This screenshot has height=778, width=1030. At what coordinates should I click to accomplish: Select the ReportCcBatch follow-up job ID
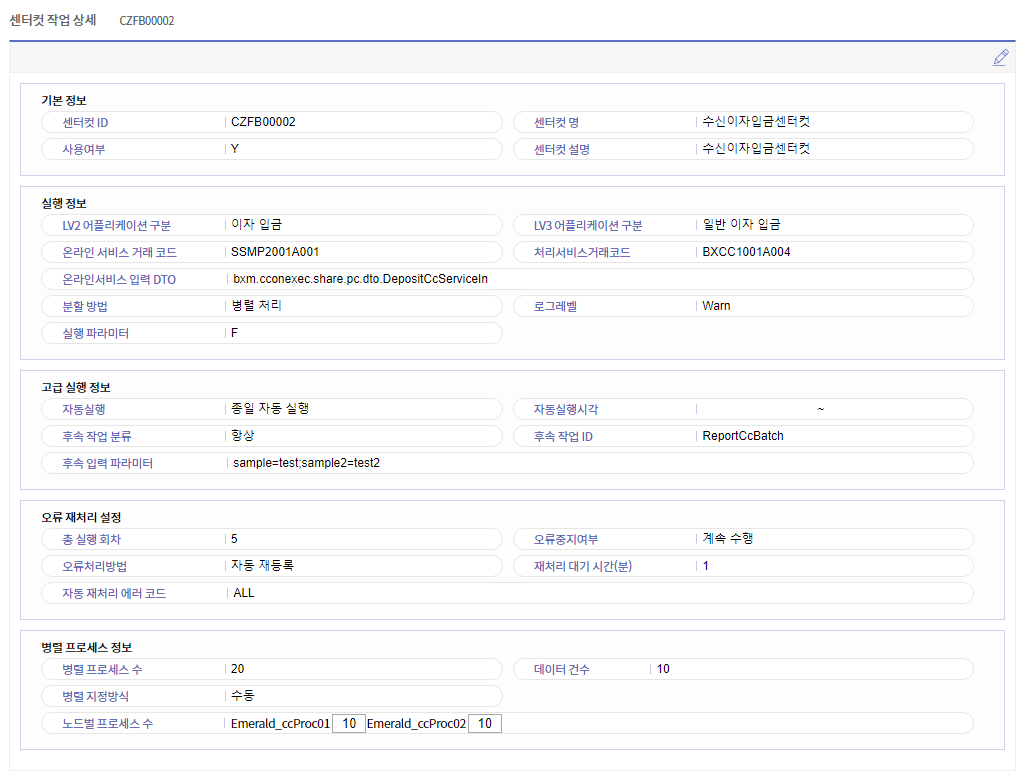tap(743, 436)
